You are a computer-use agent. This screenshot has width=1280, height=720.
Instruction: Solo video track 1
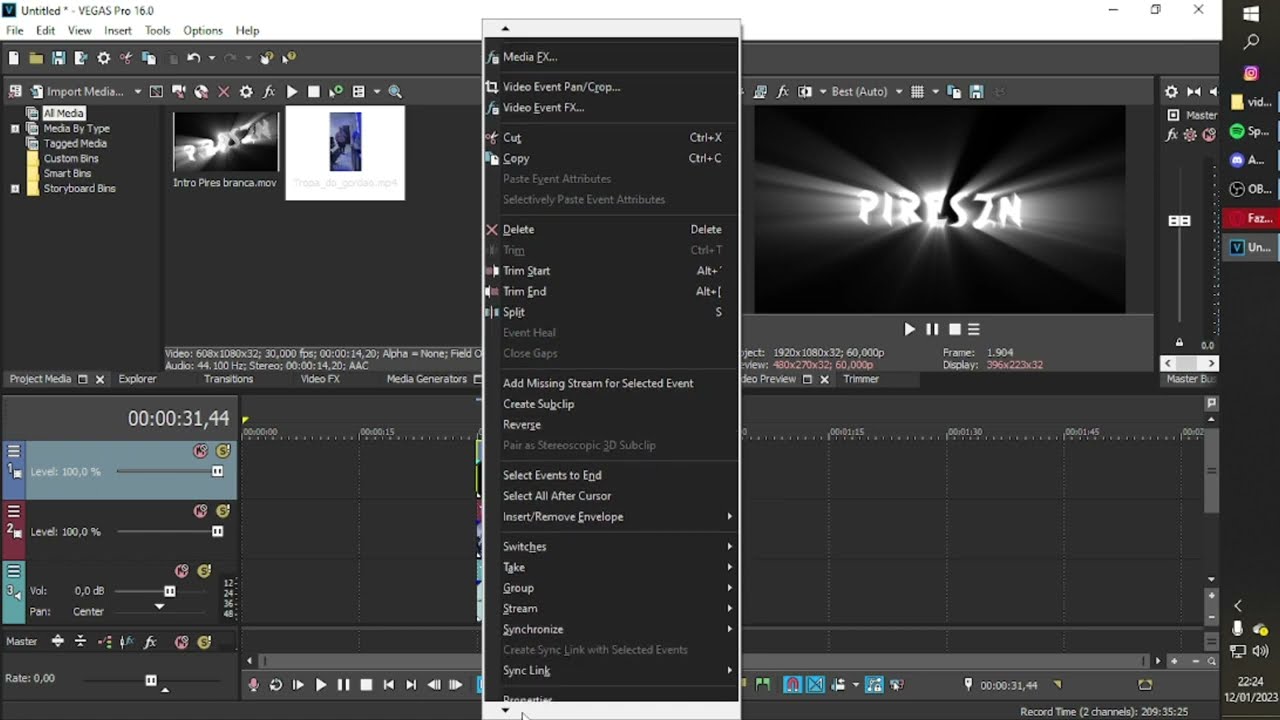[x=223, y=451]
